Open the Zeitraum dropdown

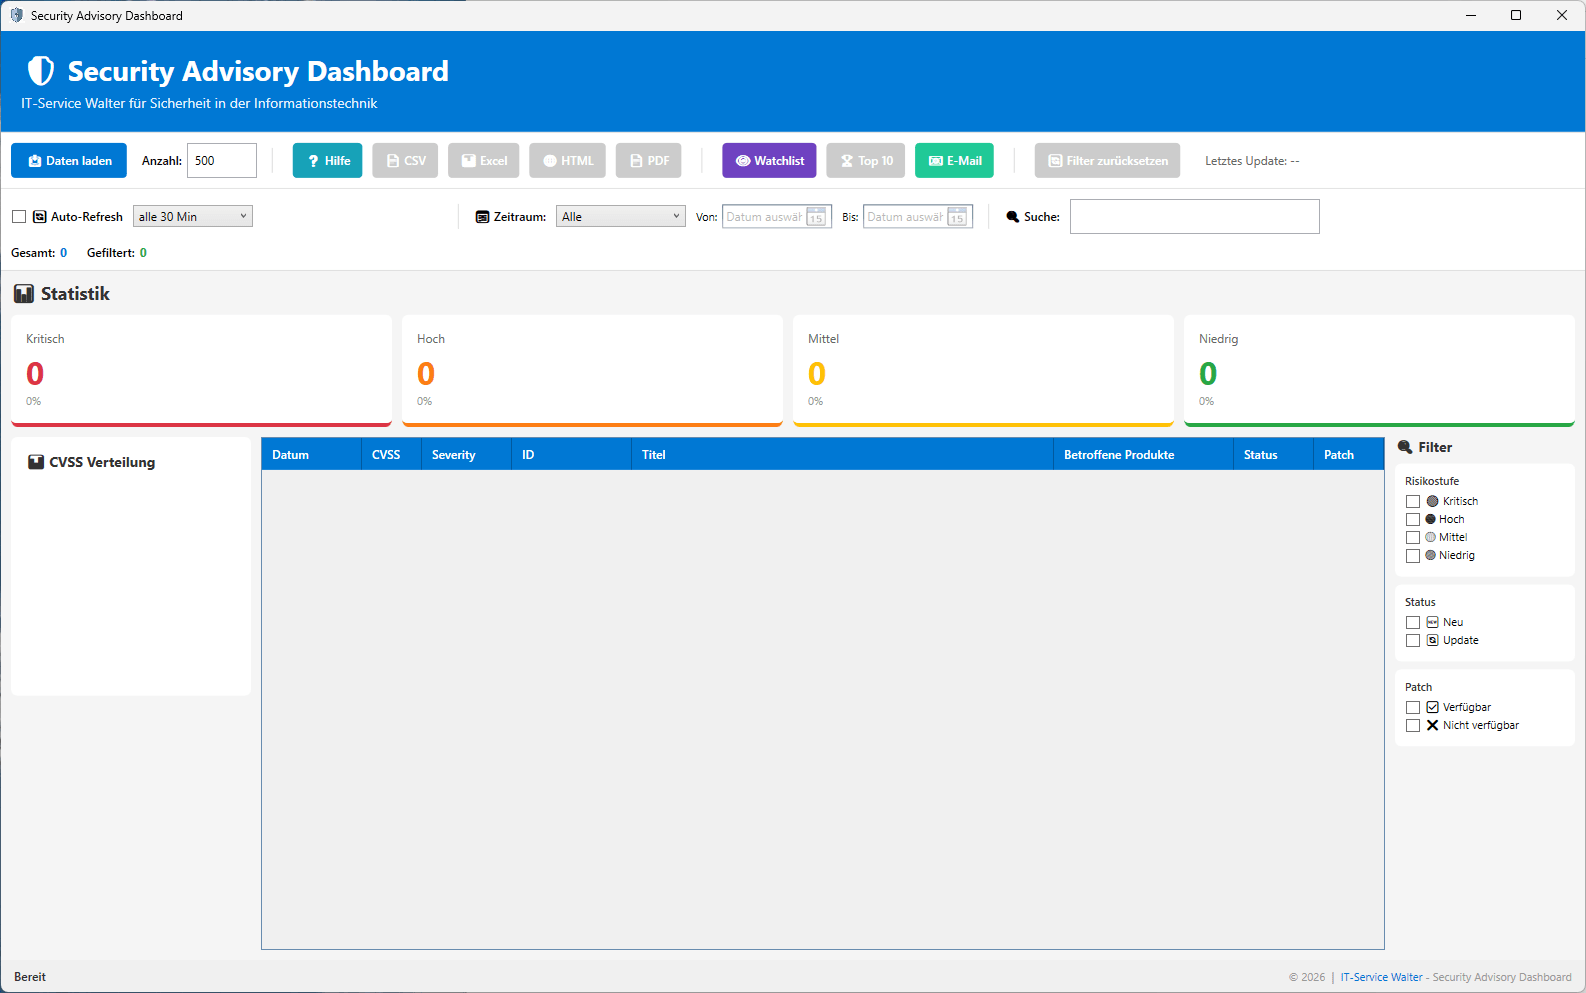pos(620,217)
